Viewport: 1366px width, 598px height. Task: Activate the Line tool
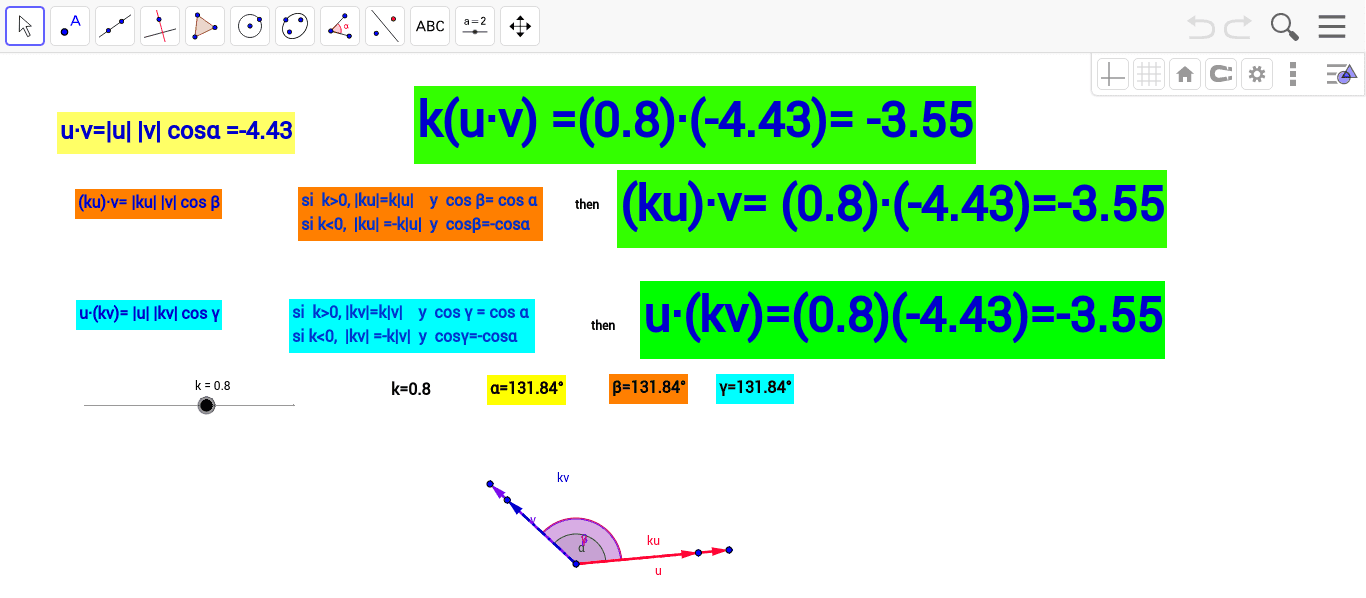coord(114,25)
